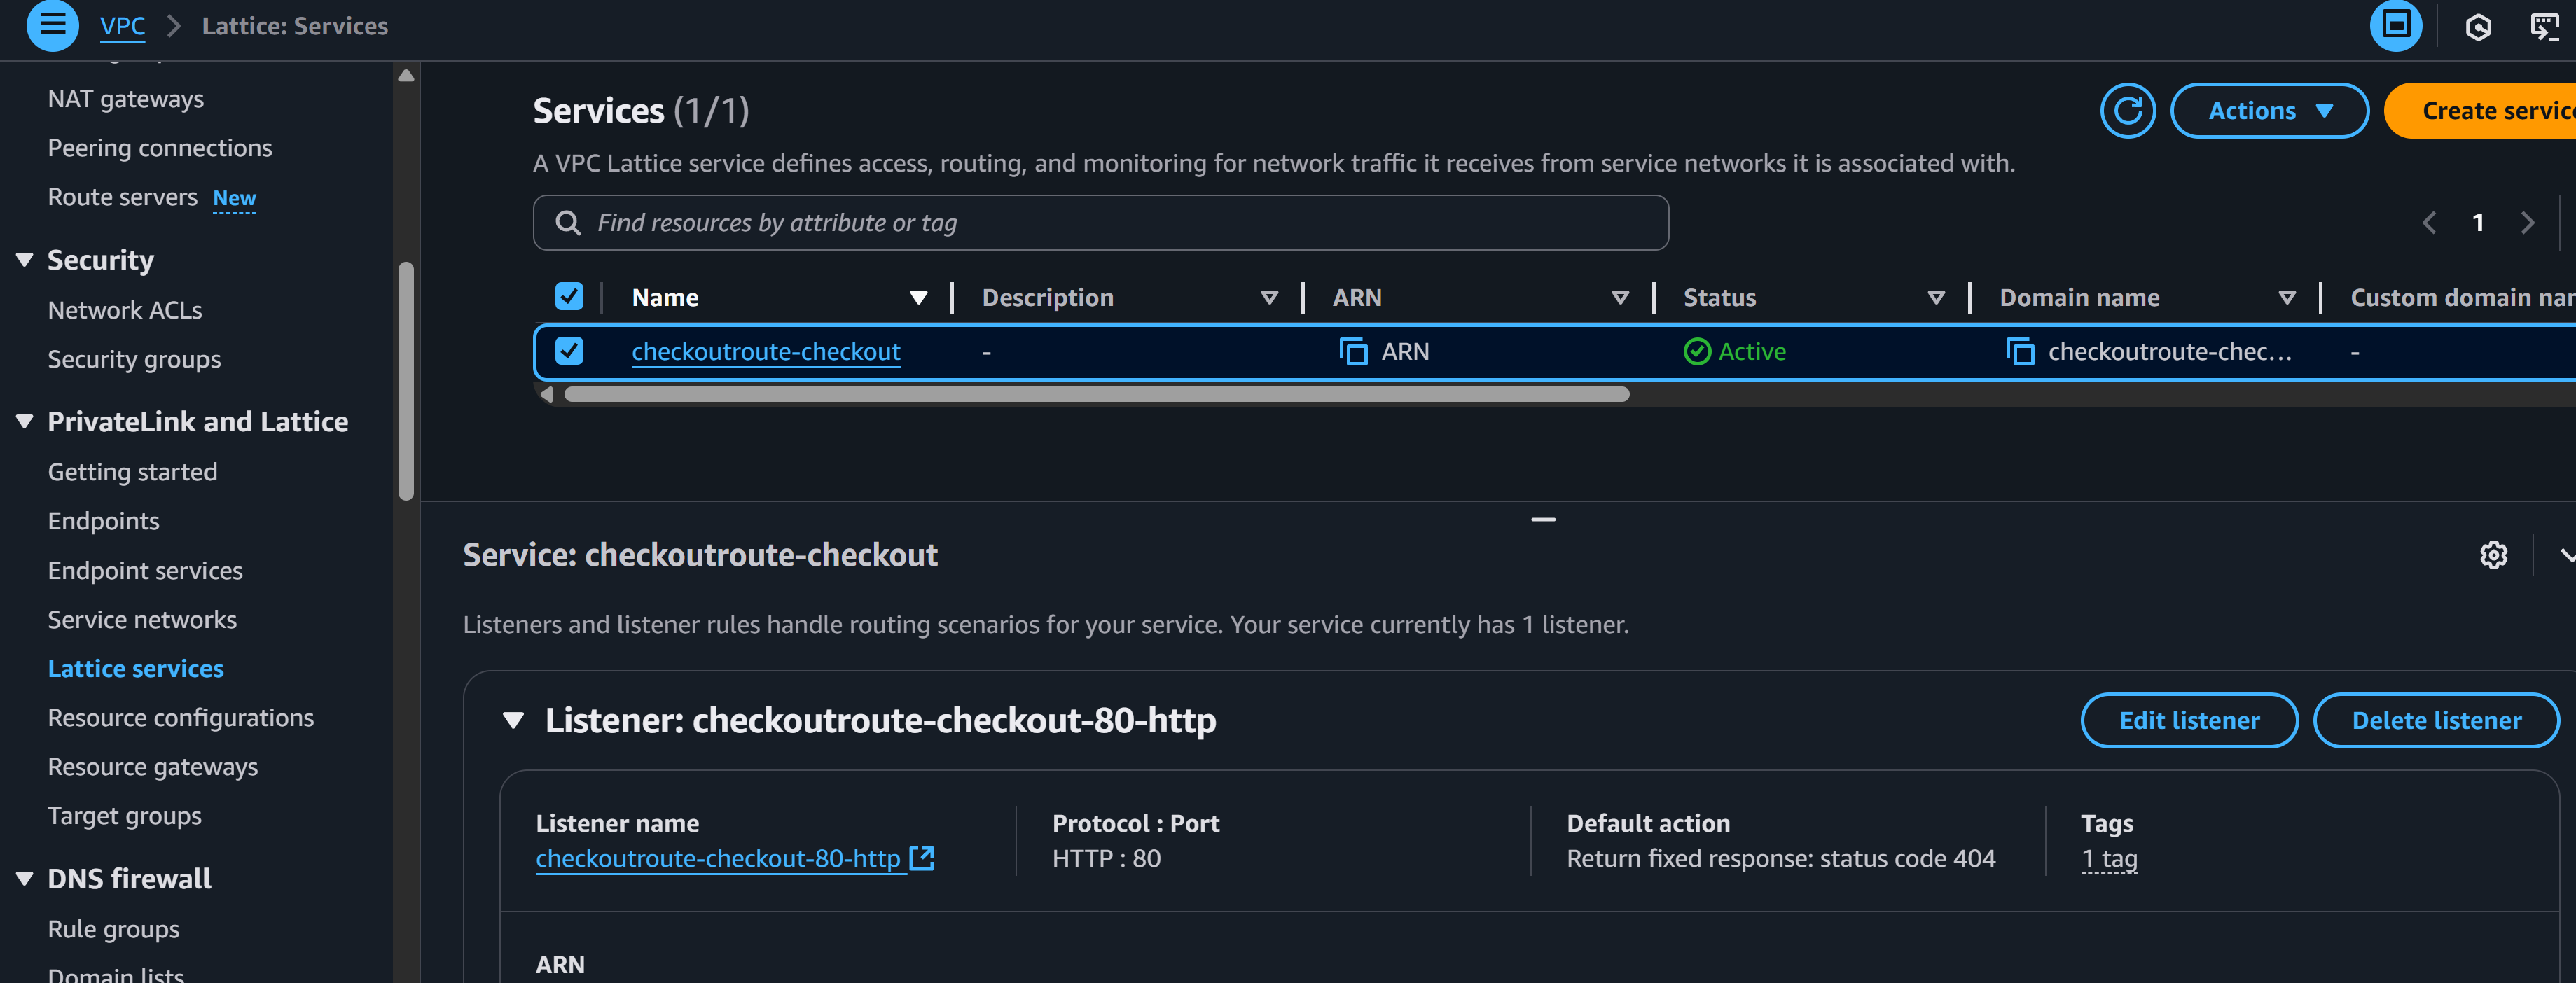Collapse the Security sidebar section
The height and width of the screenshot is (983, 2576).
25,260
